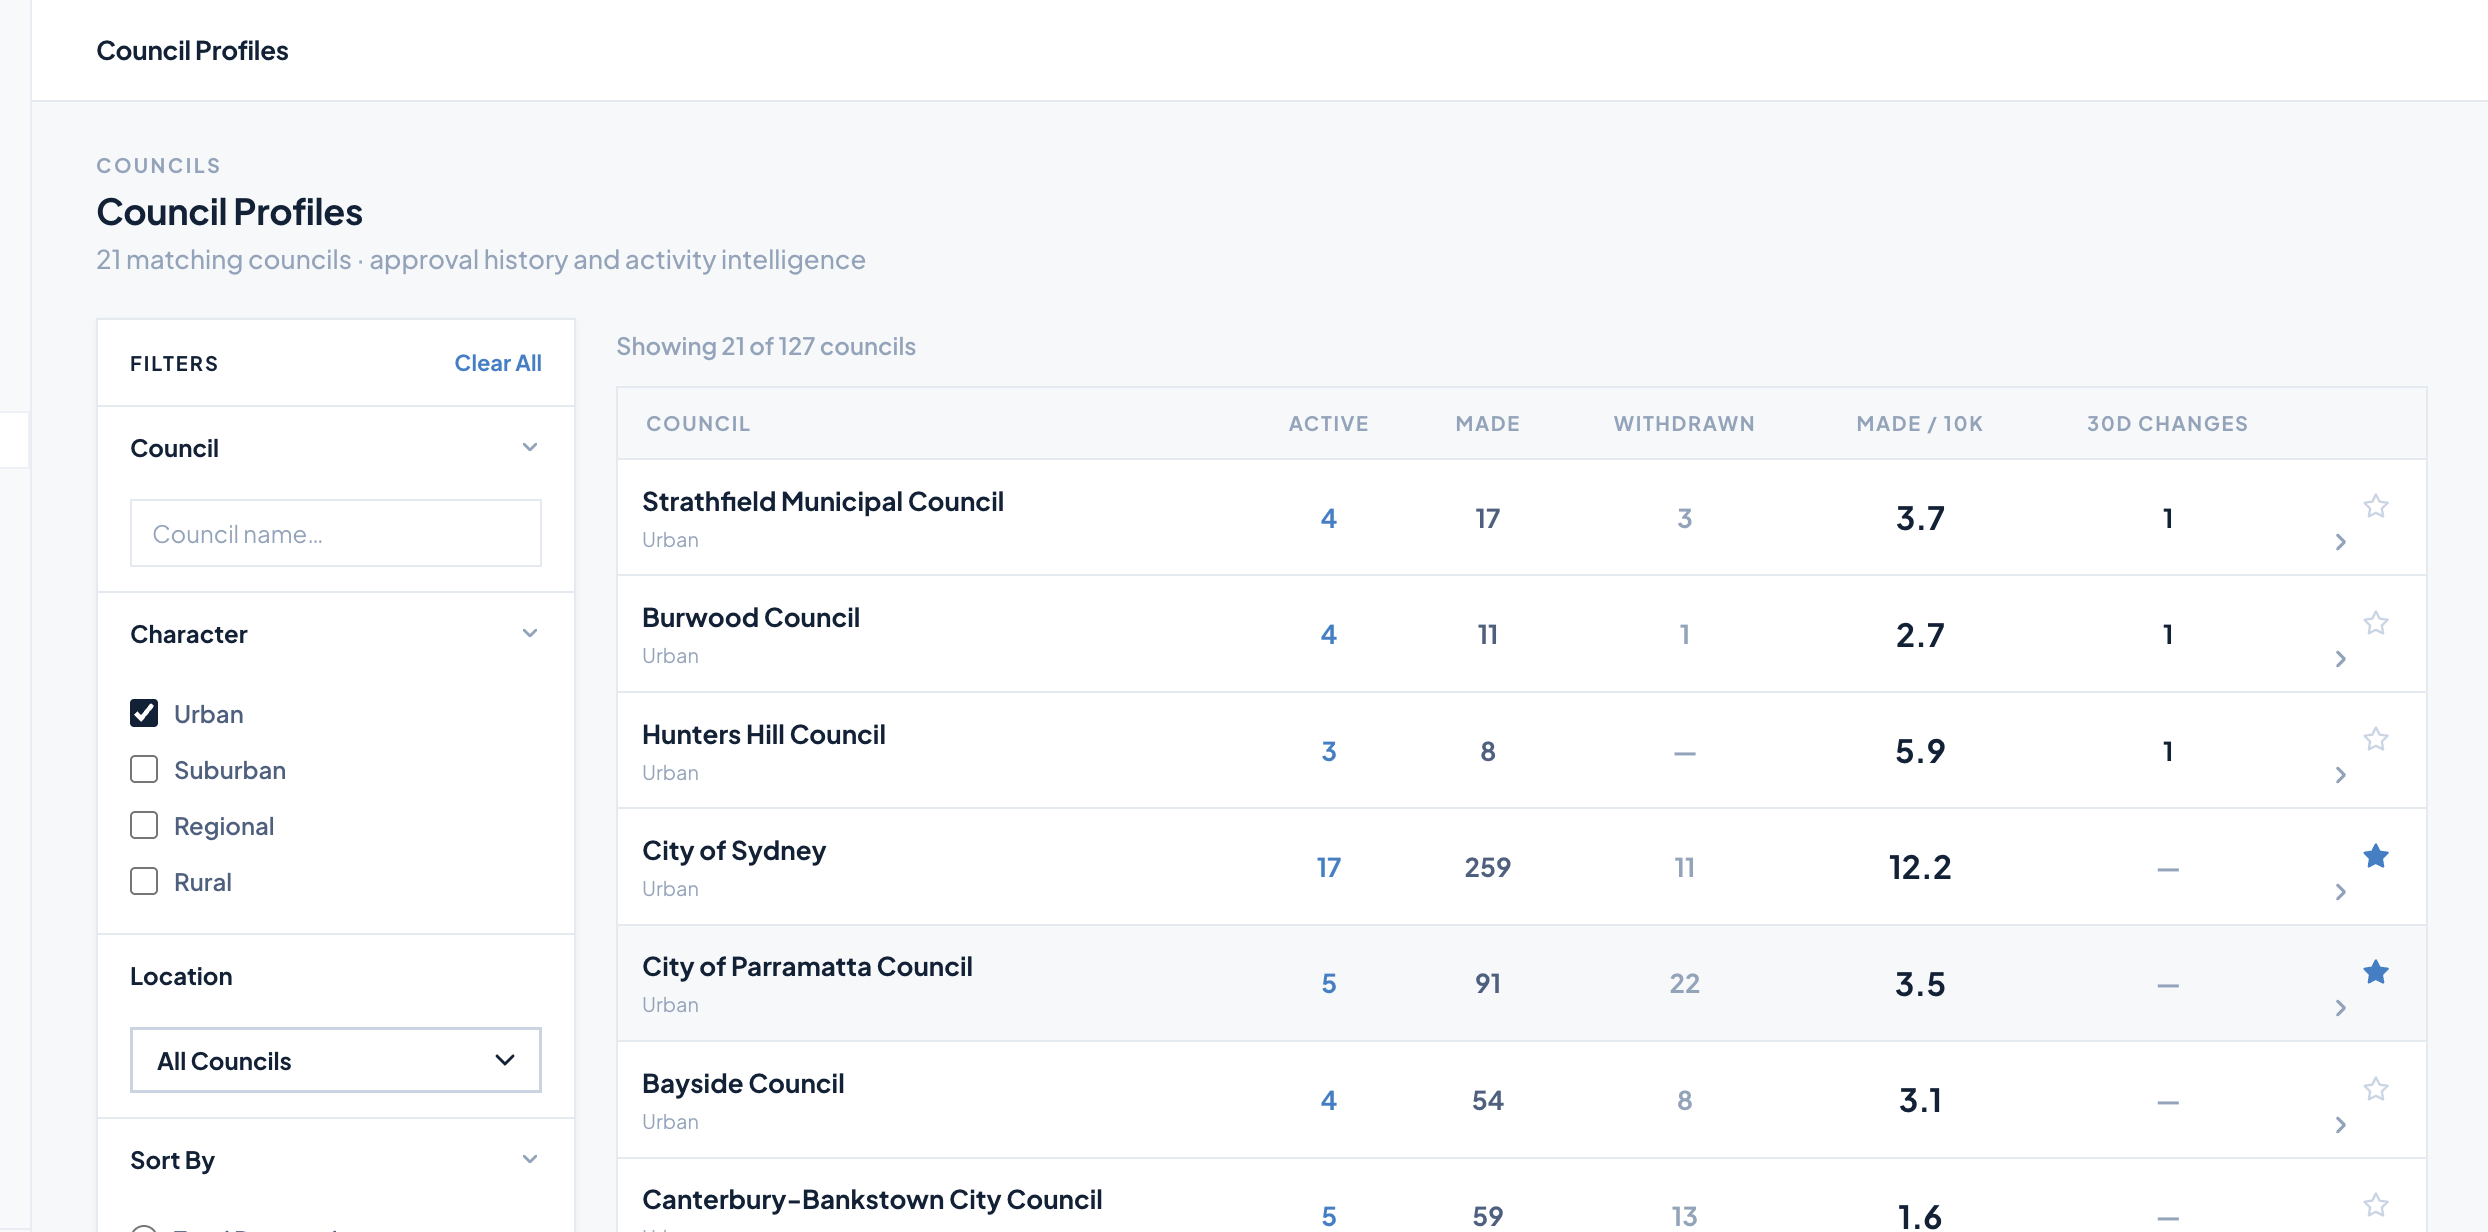Unstar City of Sydney favorite

[x=2376, y=856]
